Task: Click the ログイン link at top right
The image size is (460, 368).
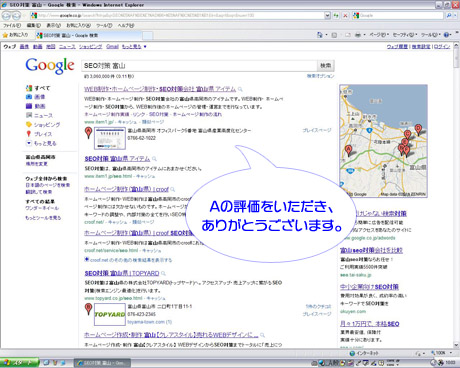Action: click(442, 47)
